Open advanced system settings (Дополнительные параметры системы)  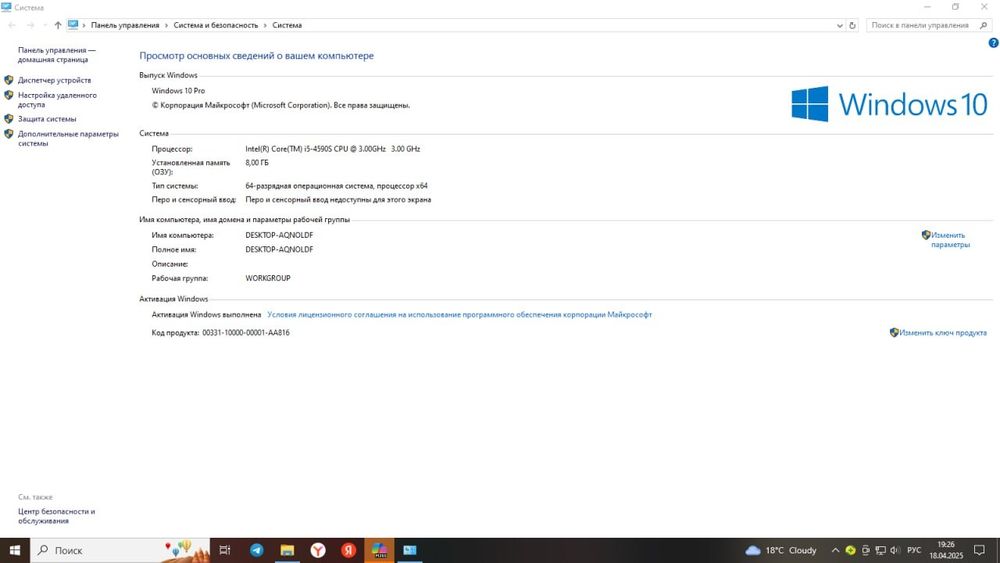68,138
